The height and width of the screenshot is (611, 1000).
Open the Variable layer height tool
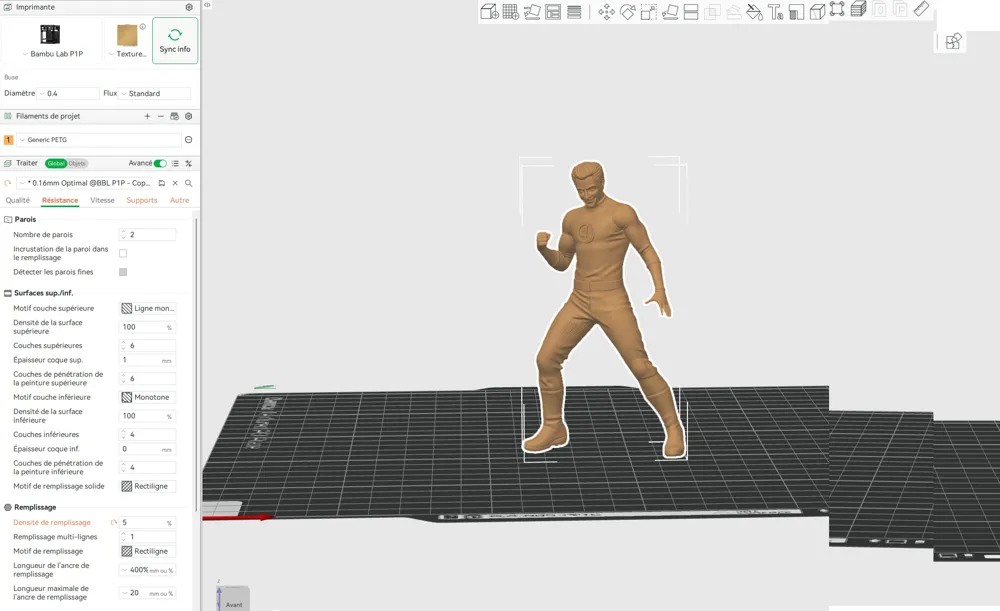tap(574, 12)
